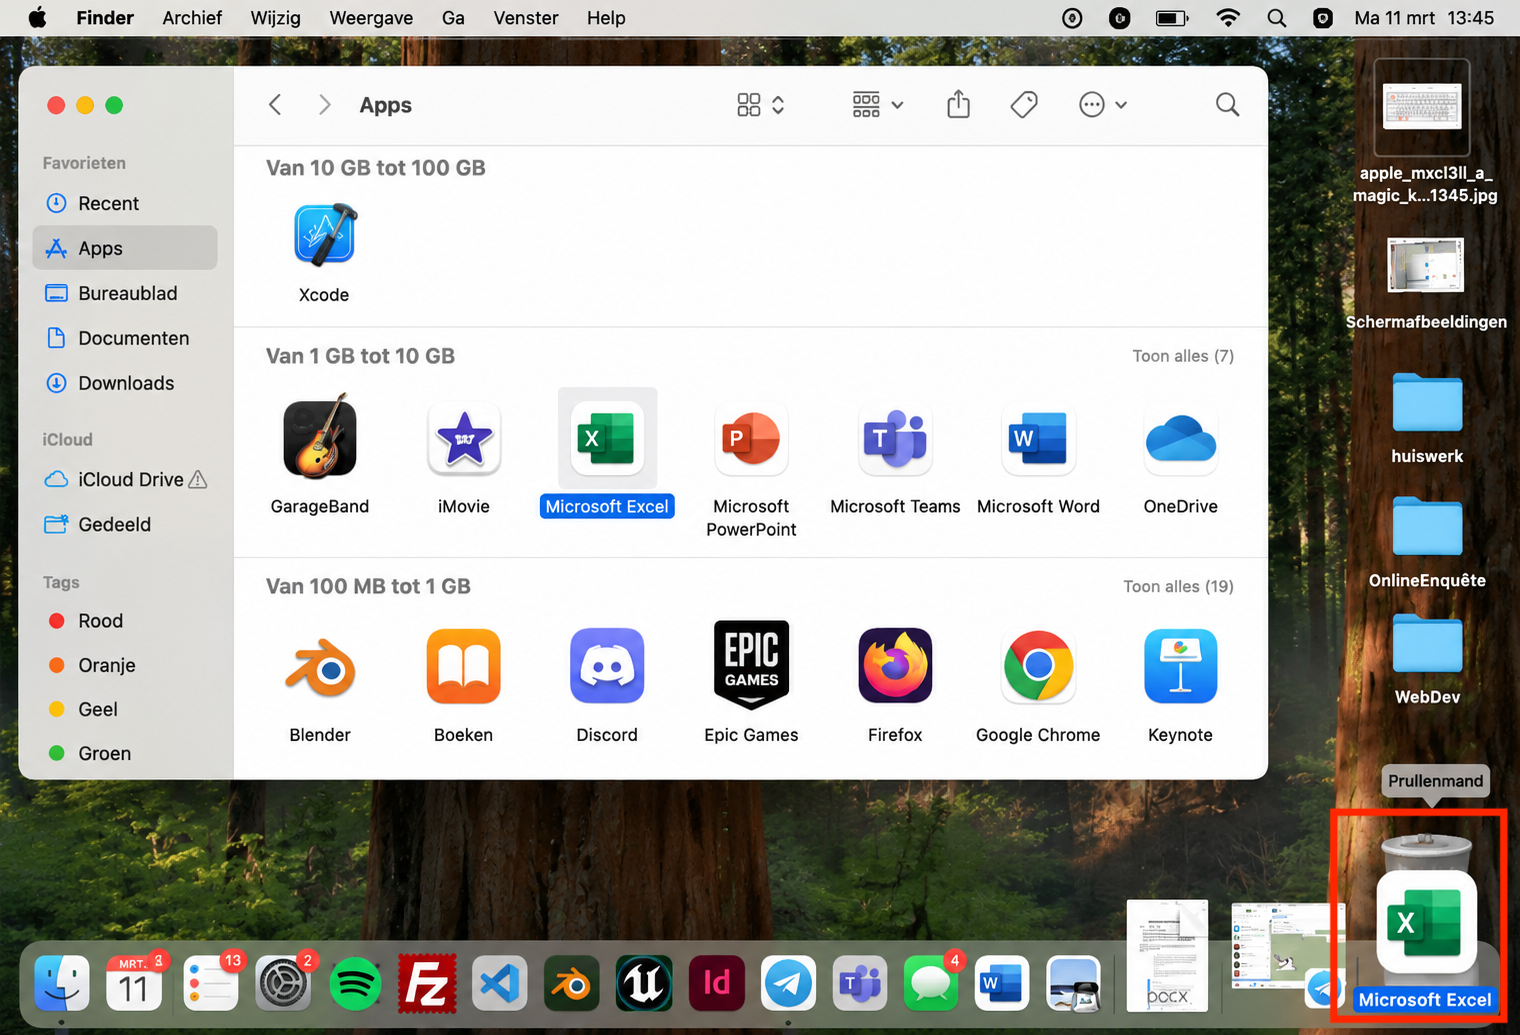Open Unreal Engine from the Dock

(644, 984)
